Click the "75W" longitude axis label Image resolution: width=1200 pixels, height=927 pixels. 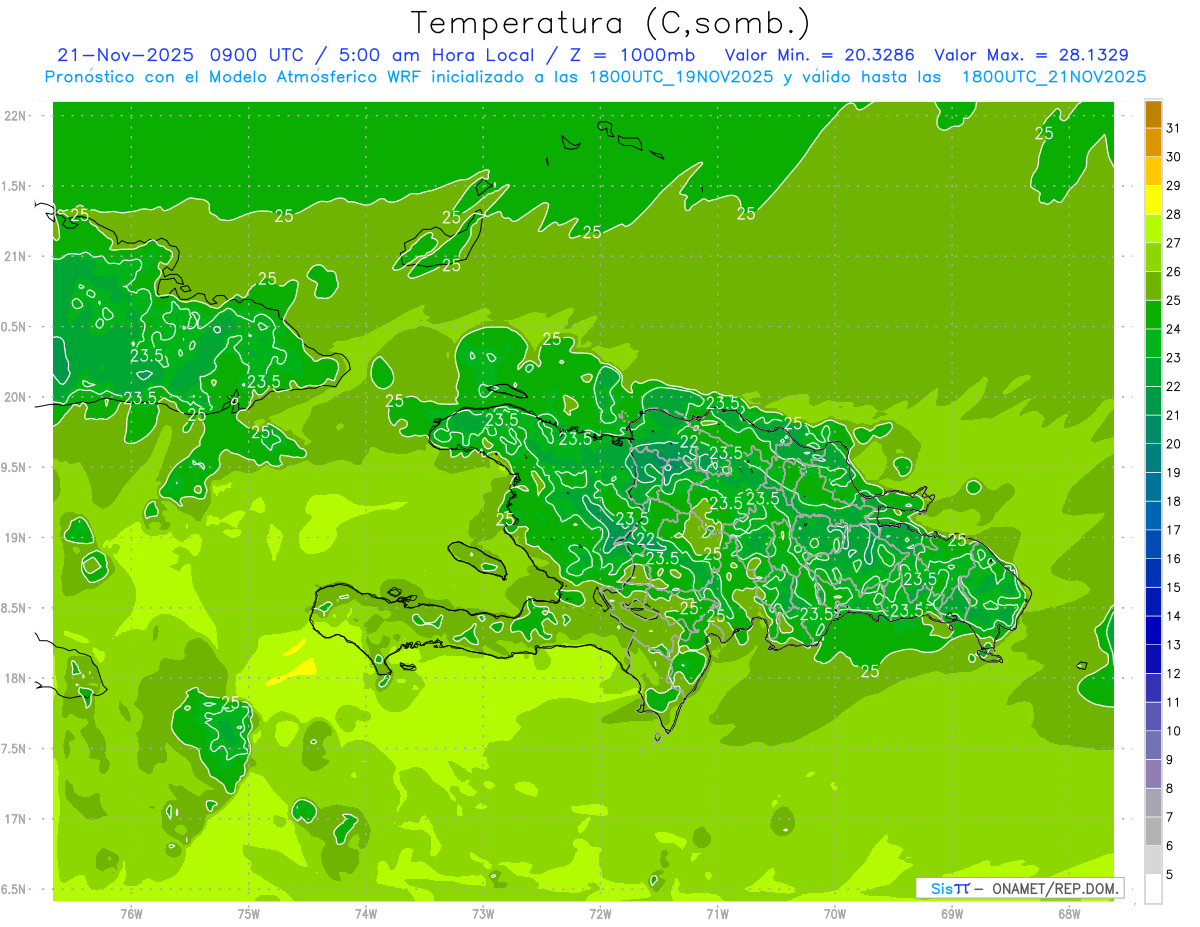point(248,913)
